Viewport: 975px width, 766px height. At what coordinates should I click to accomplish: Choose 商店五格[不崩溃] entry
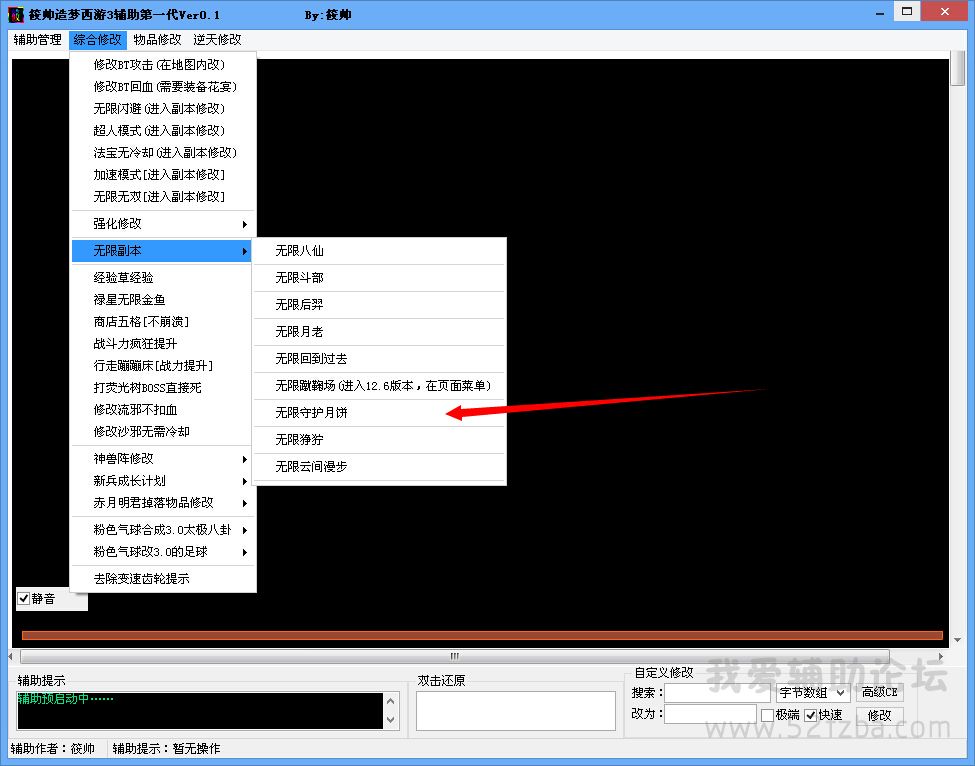pos(163,321)
